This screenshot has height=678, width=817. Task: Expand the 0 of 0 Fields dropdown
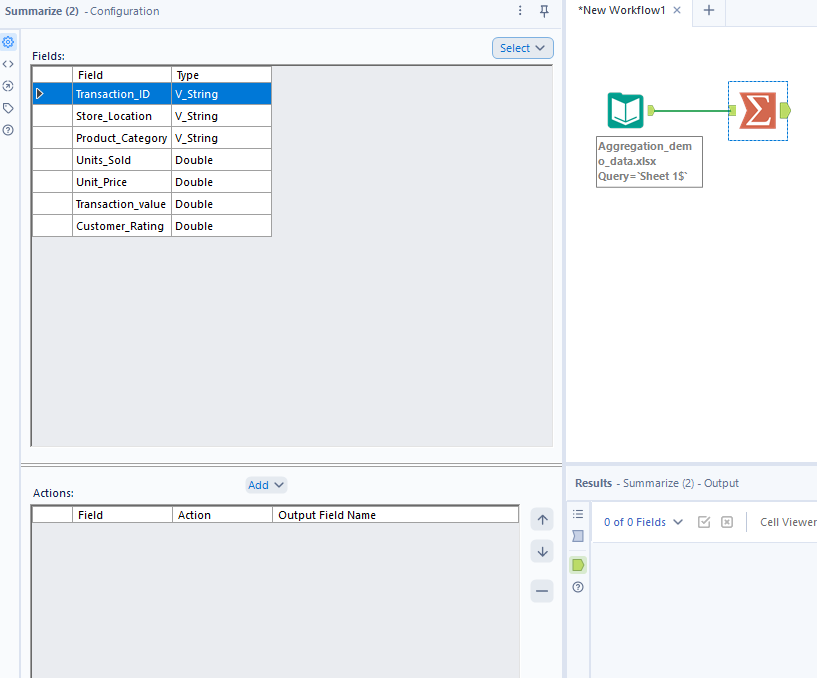coord(643,522)
